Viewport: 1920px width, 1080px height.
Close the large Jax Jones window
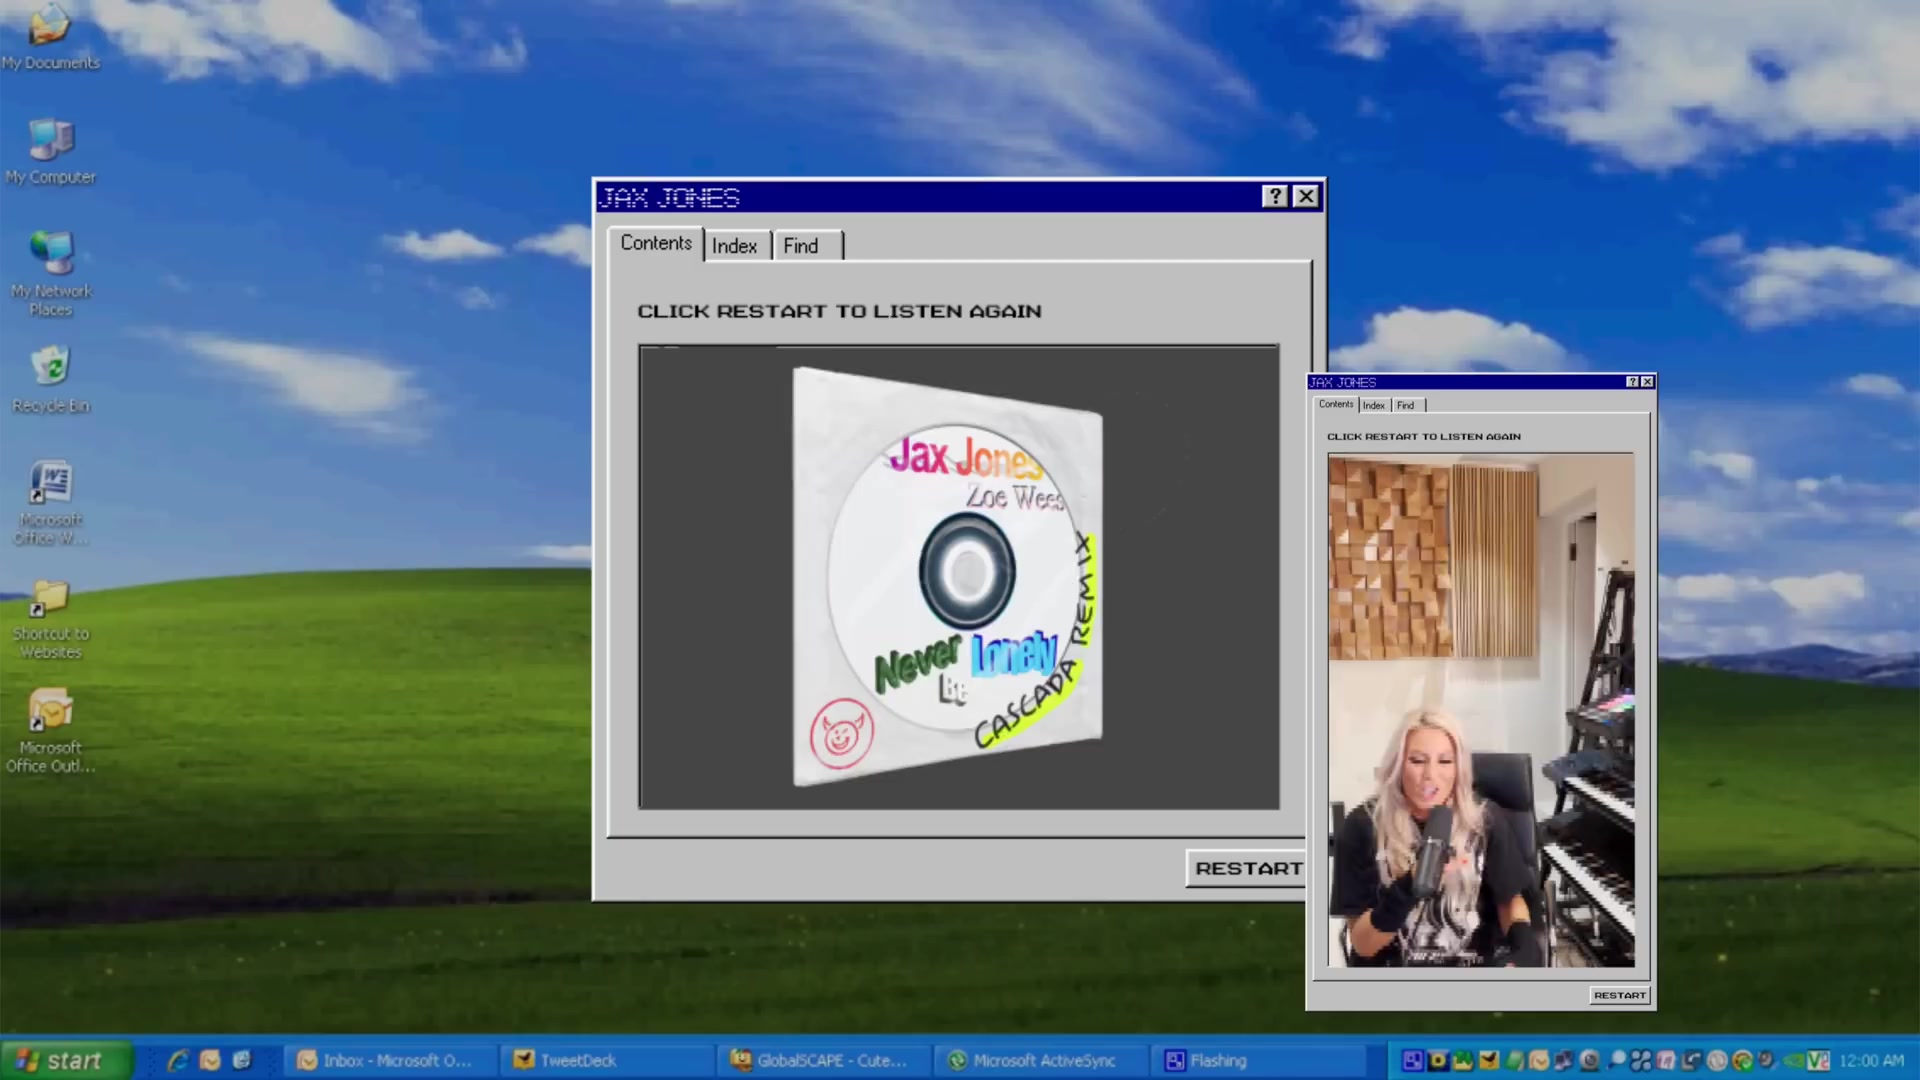(x=1306, y=196)
